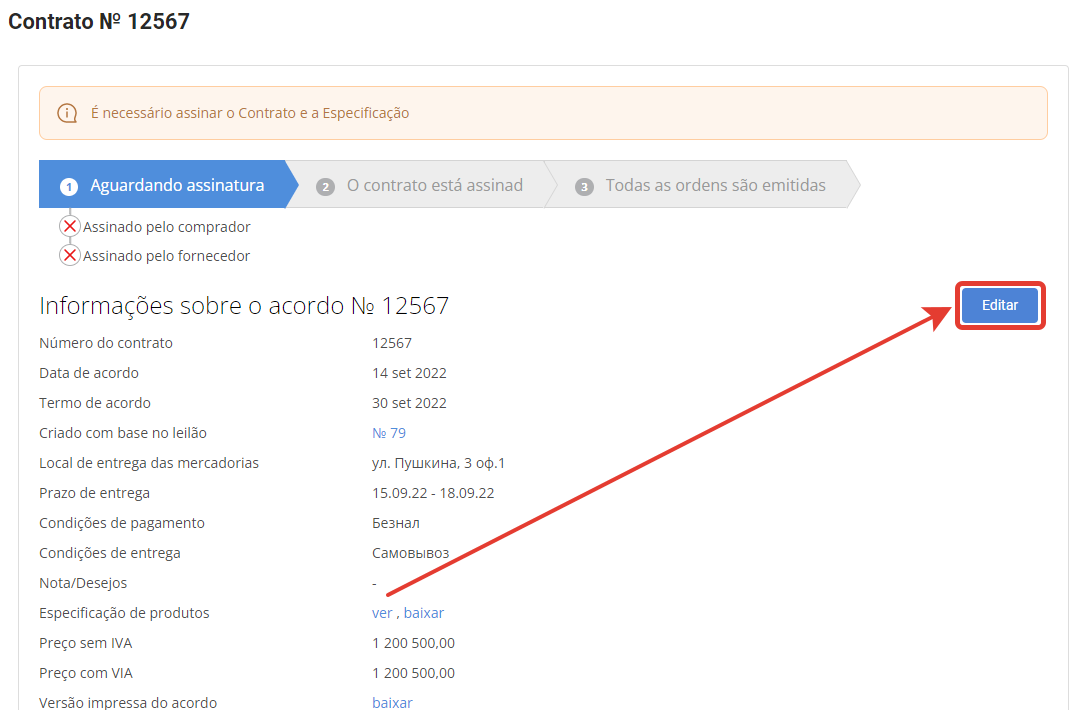Viewport: 1084px width, 710px height.
Task: Click the signing required alert message text
Action: (x=250, y=113)
